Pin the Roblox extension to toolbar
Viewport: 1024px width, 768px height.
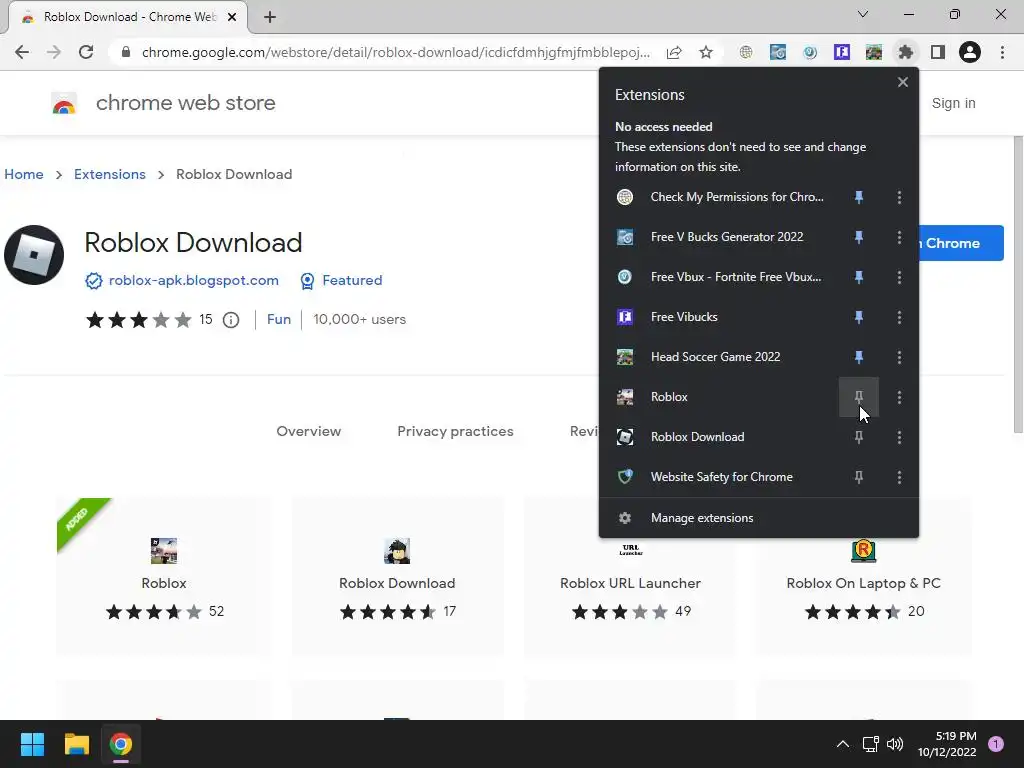pyautogui.click(x=859, y=397)
